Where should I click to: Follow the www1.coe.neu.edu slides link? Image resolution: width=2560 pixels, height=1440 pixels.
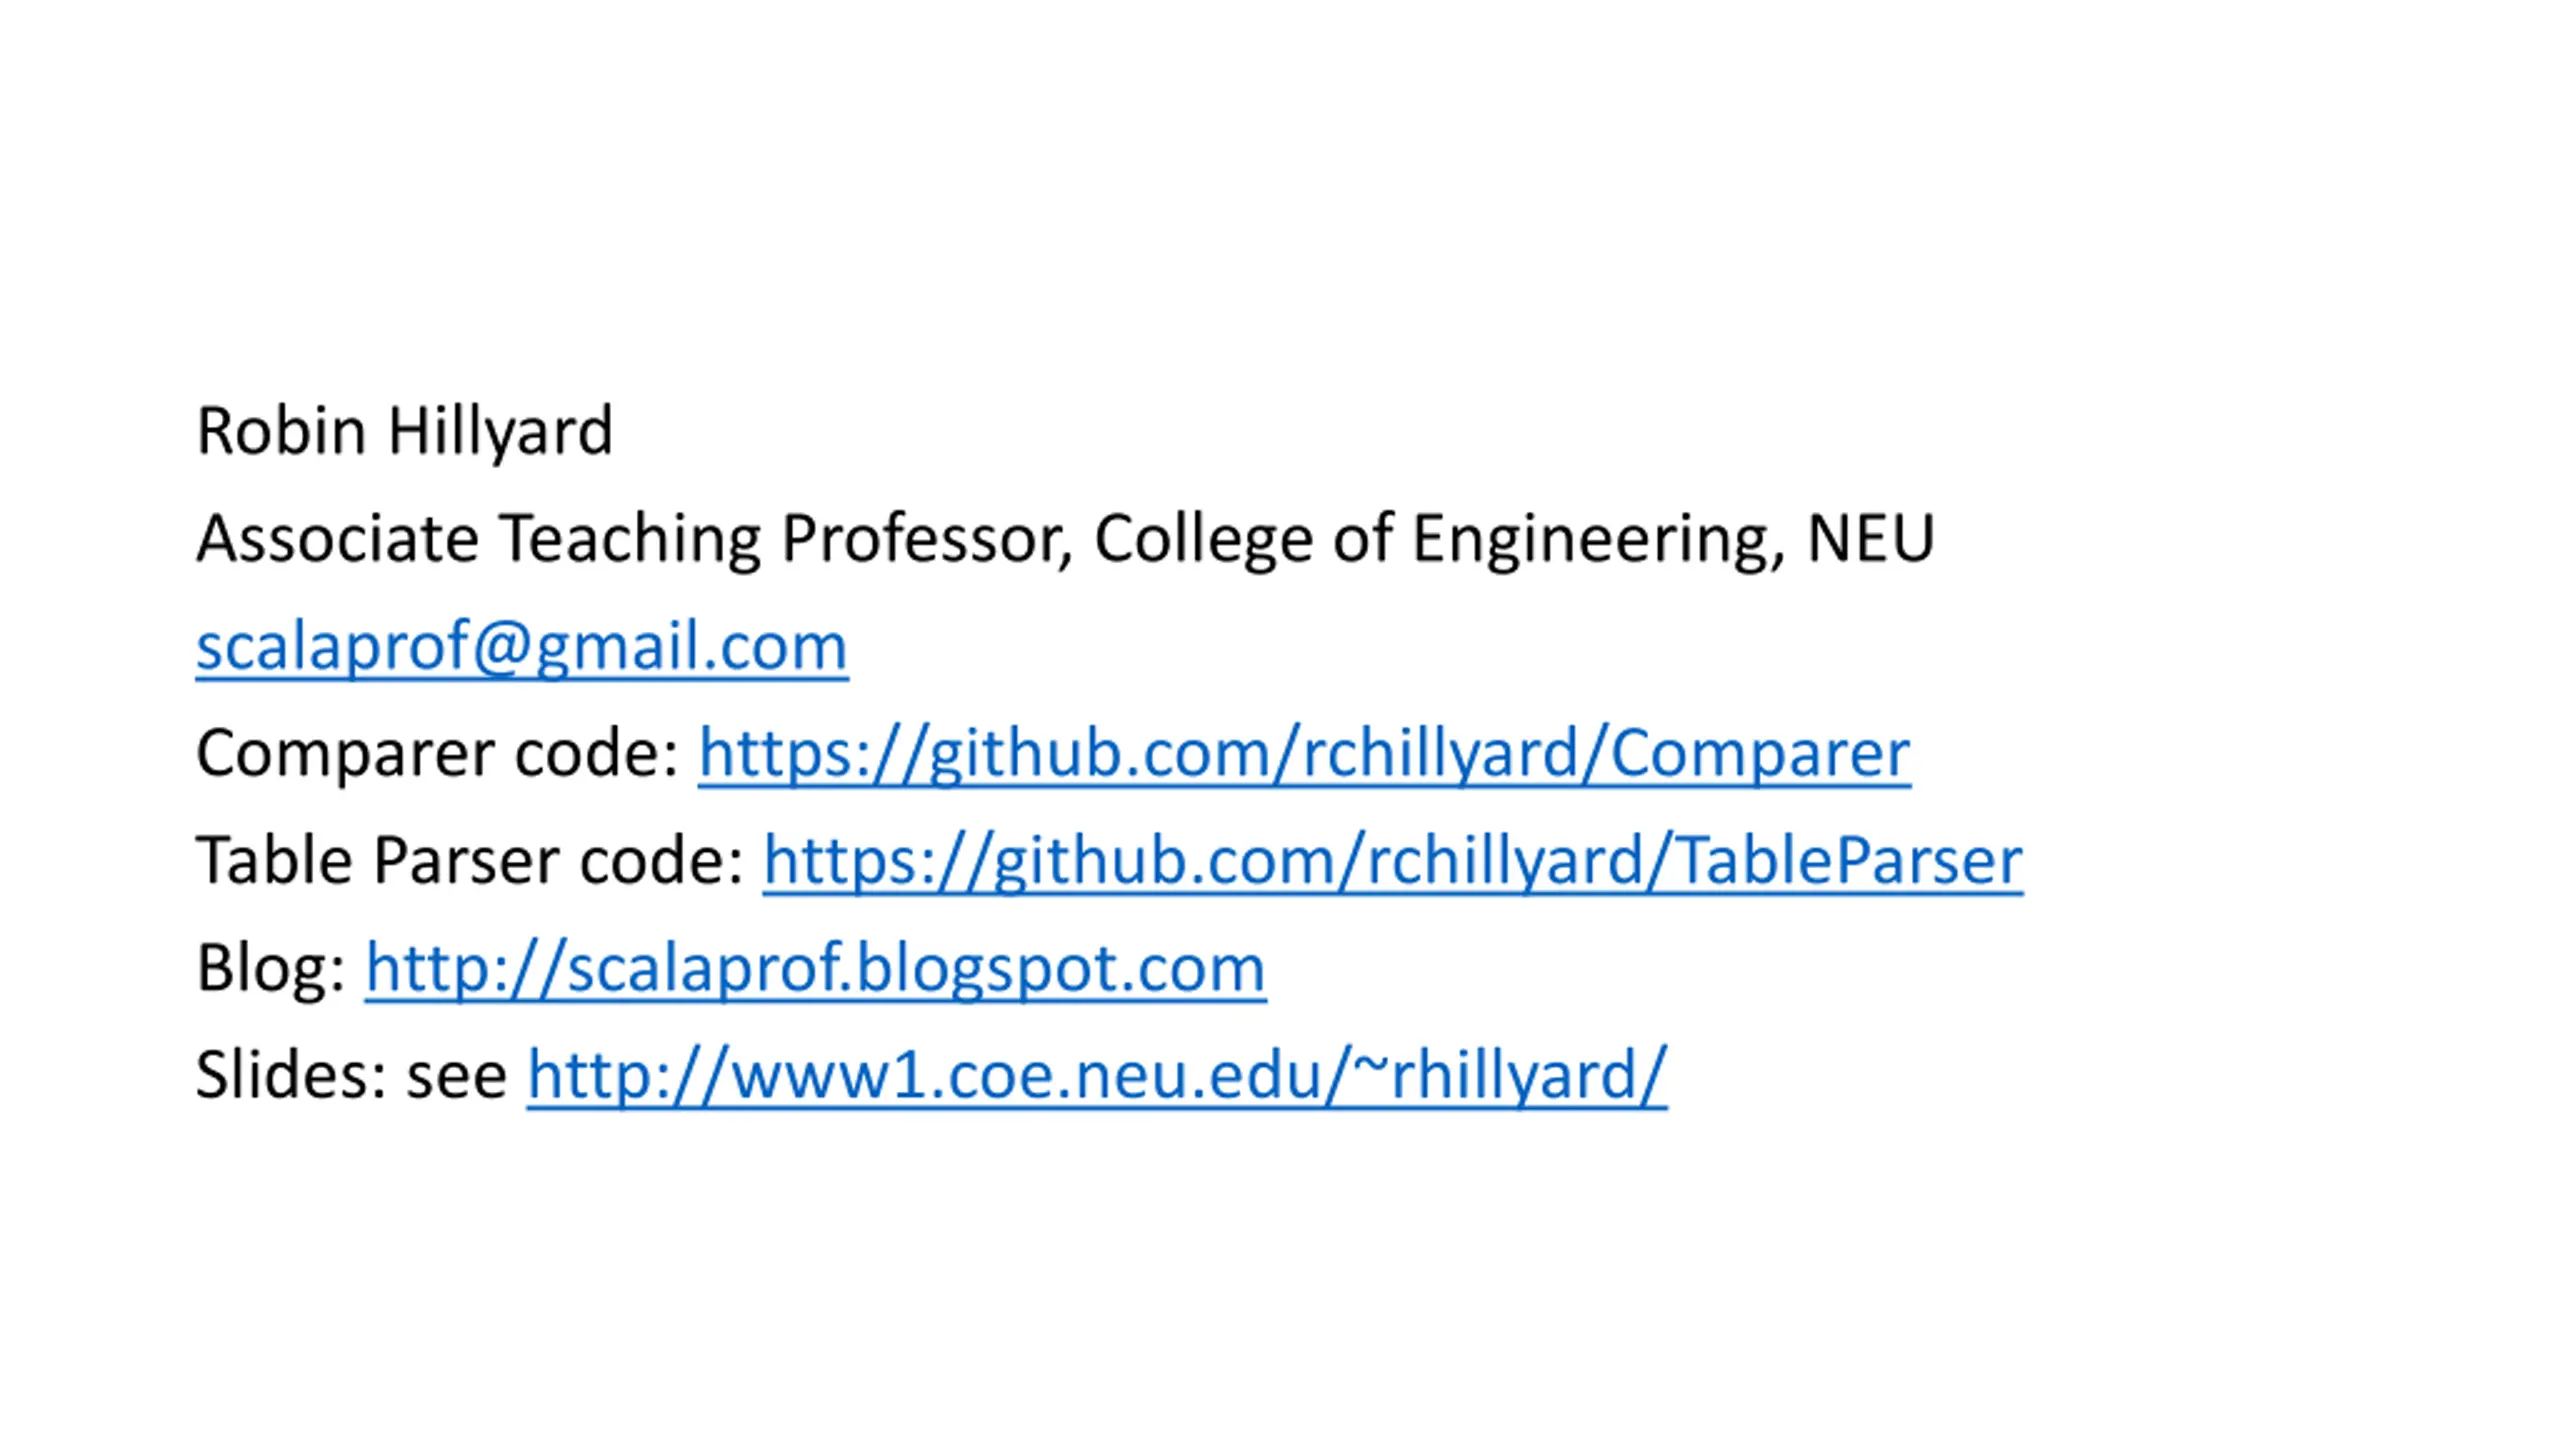click(x=1096, y=1075)
